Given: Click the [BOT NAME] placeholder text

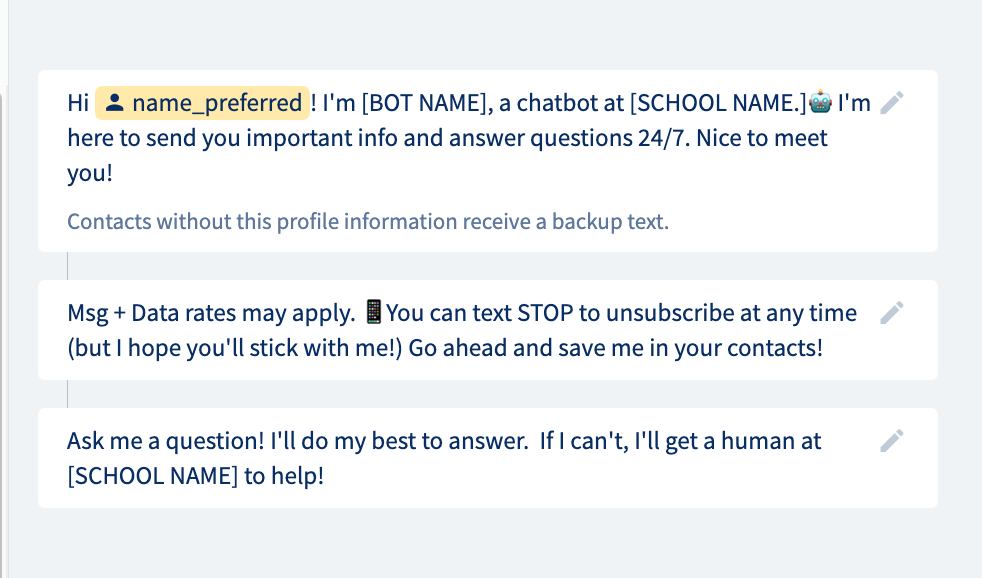Looking at the screenshot, I should click(424, 103).
